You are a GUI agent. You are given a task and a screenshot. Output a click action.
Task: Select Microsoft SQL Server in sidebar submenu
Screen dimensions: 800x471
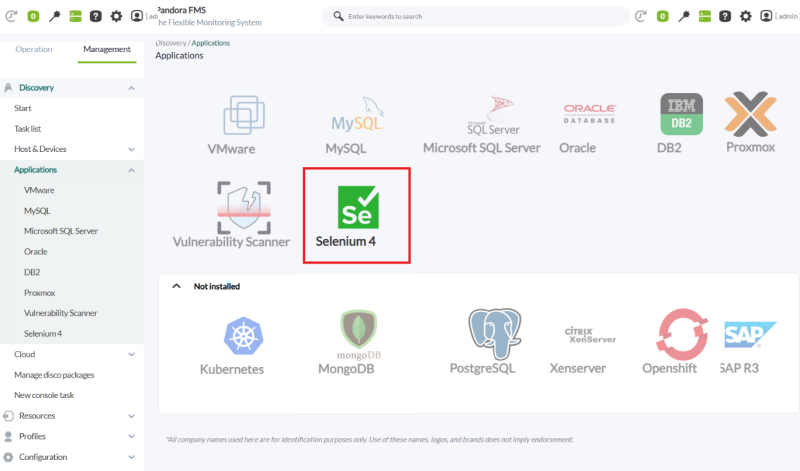point(61,231)
